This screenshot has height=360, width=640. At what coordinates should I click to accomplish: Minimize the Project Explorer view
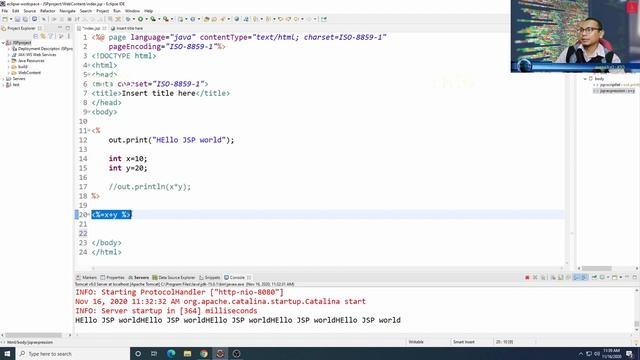pos(60,28)
